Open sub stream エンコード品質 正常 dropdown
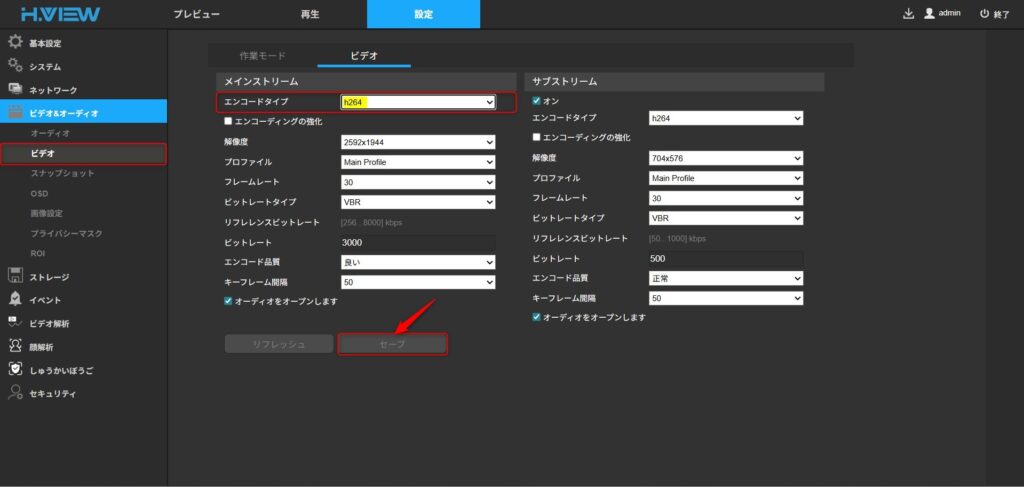Viewport: 1024px width, 487px height. point(726,278)
